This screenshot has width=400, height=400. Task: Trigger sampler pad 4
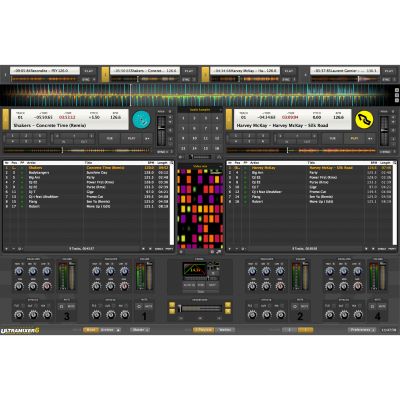[217, 118]
